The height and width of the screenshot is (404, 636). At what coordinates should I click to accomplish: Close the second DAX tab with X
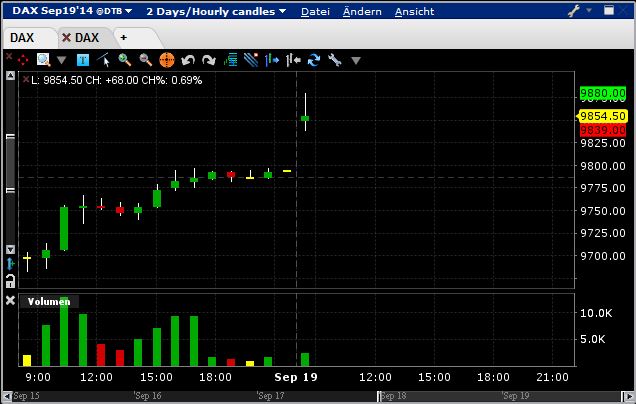66,38
